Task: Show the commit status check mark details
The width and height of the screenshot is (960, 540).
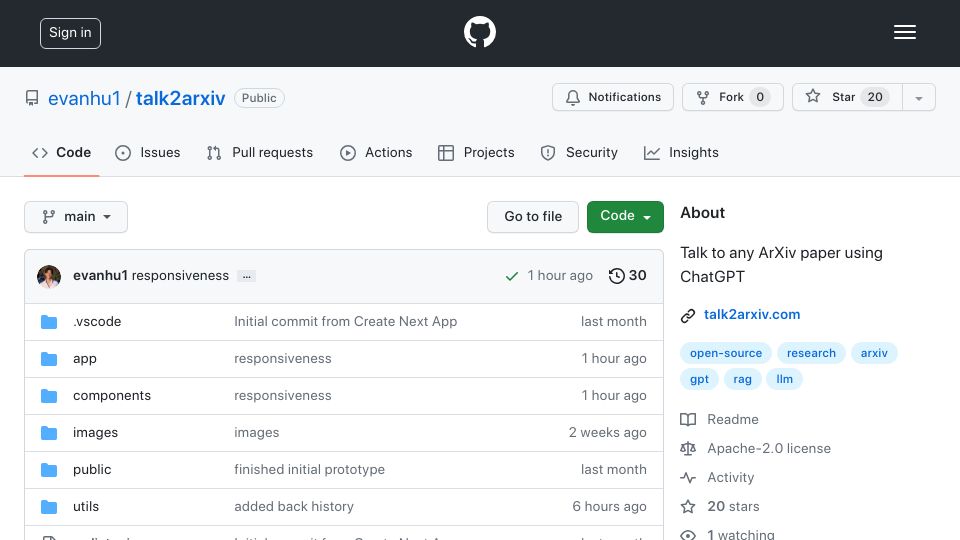Action: [512, 276]
